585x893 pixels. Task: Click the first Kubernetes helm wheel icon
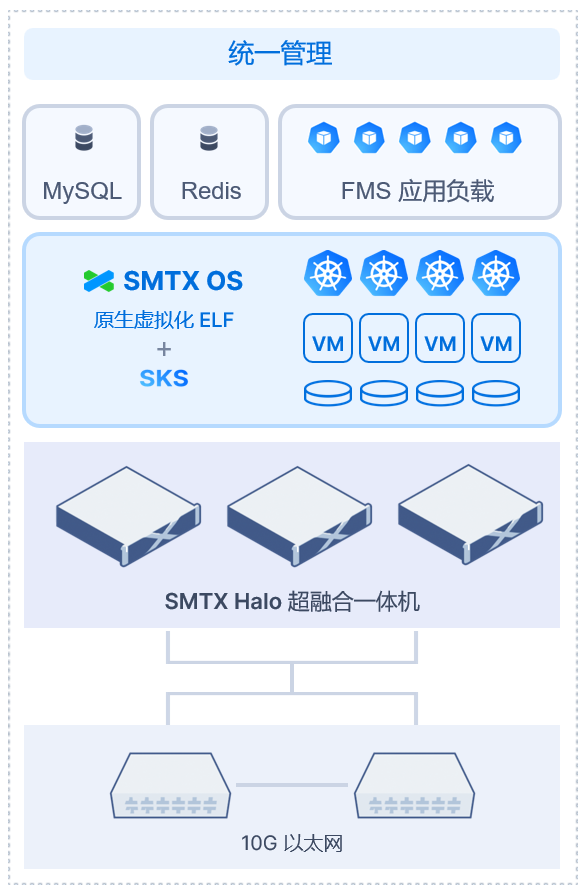click(x=328, y=273)
